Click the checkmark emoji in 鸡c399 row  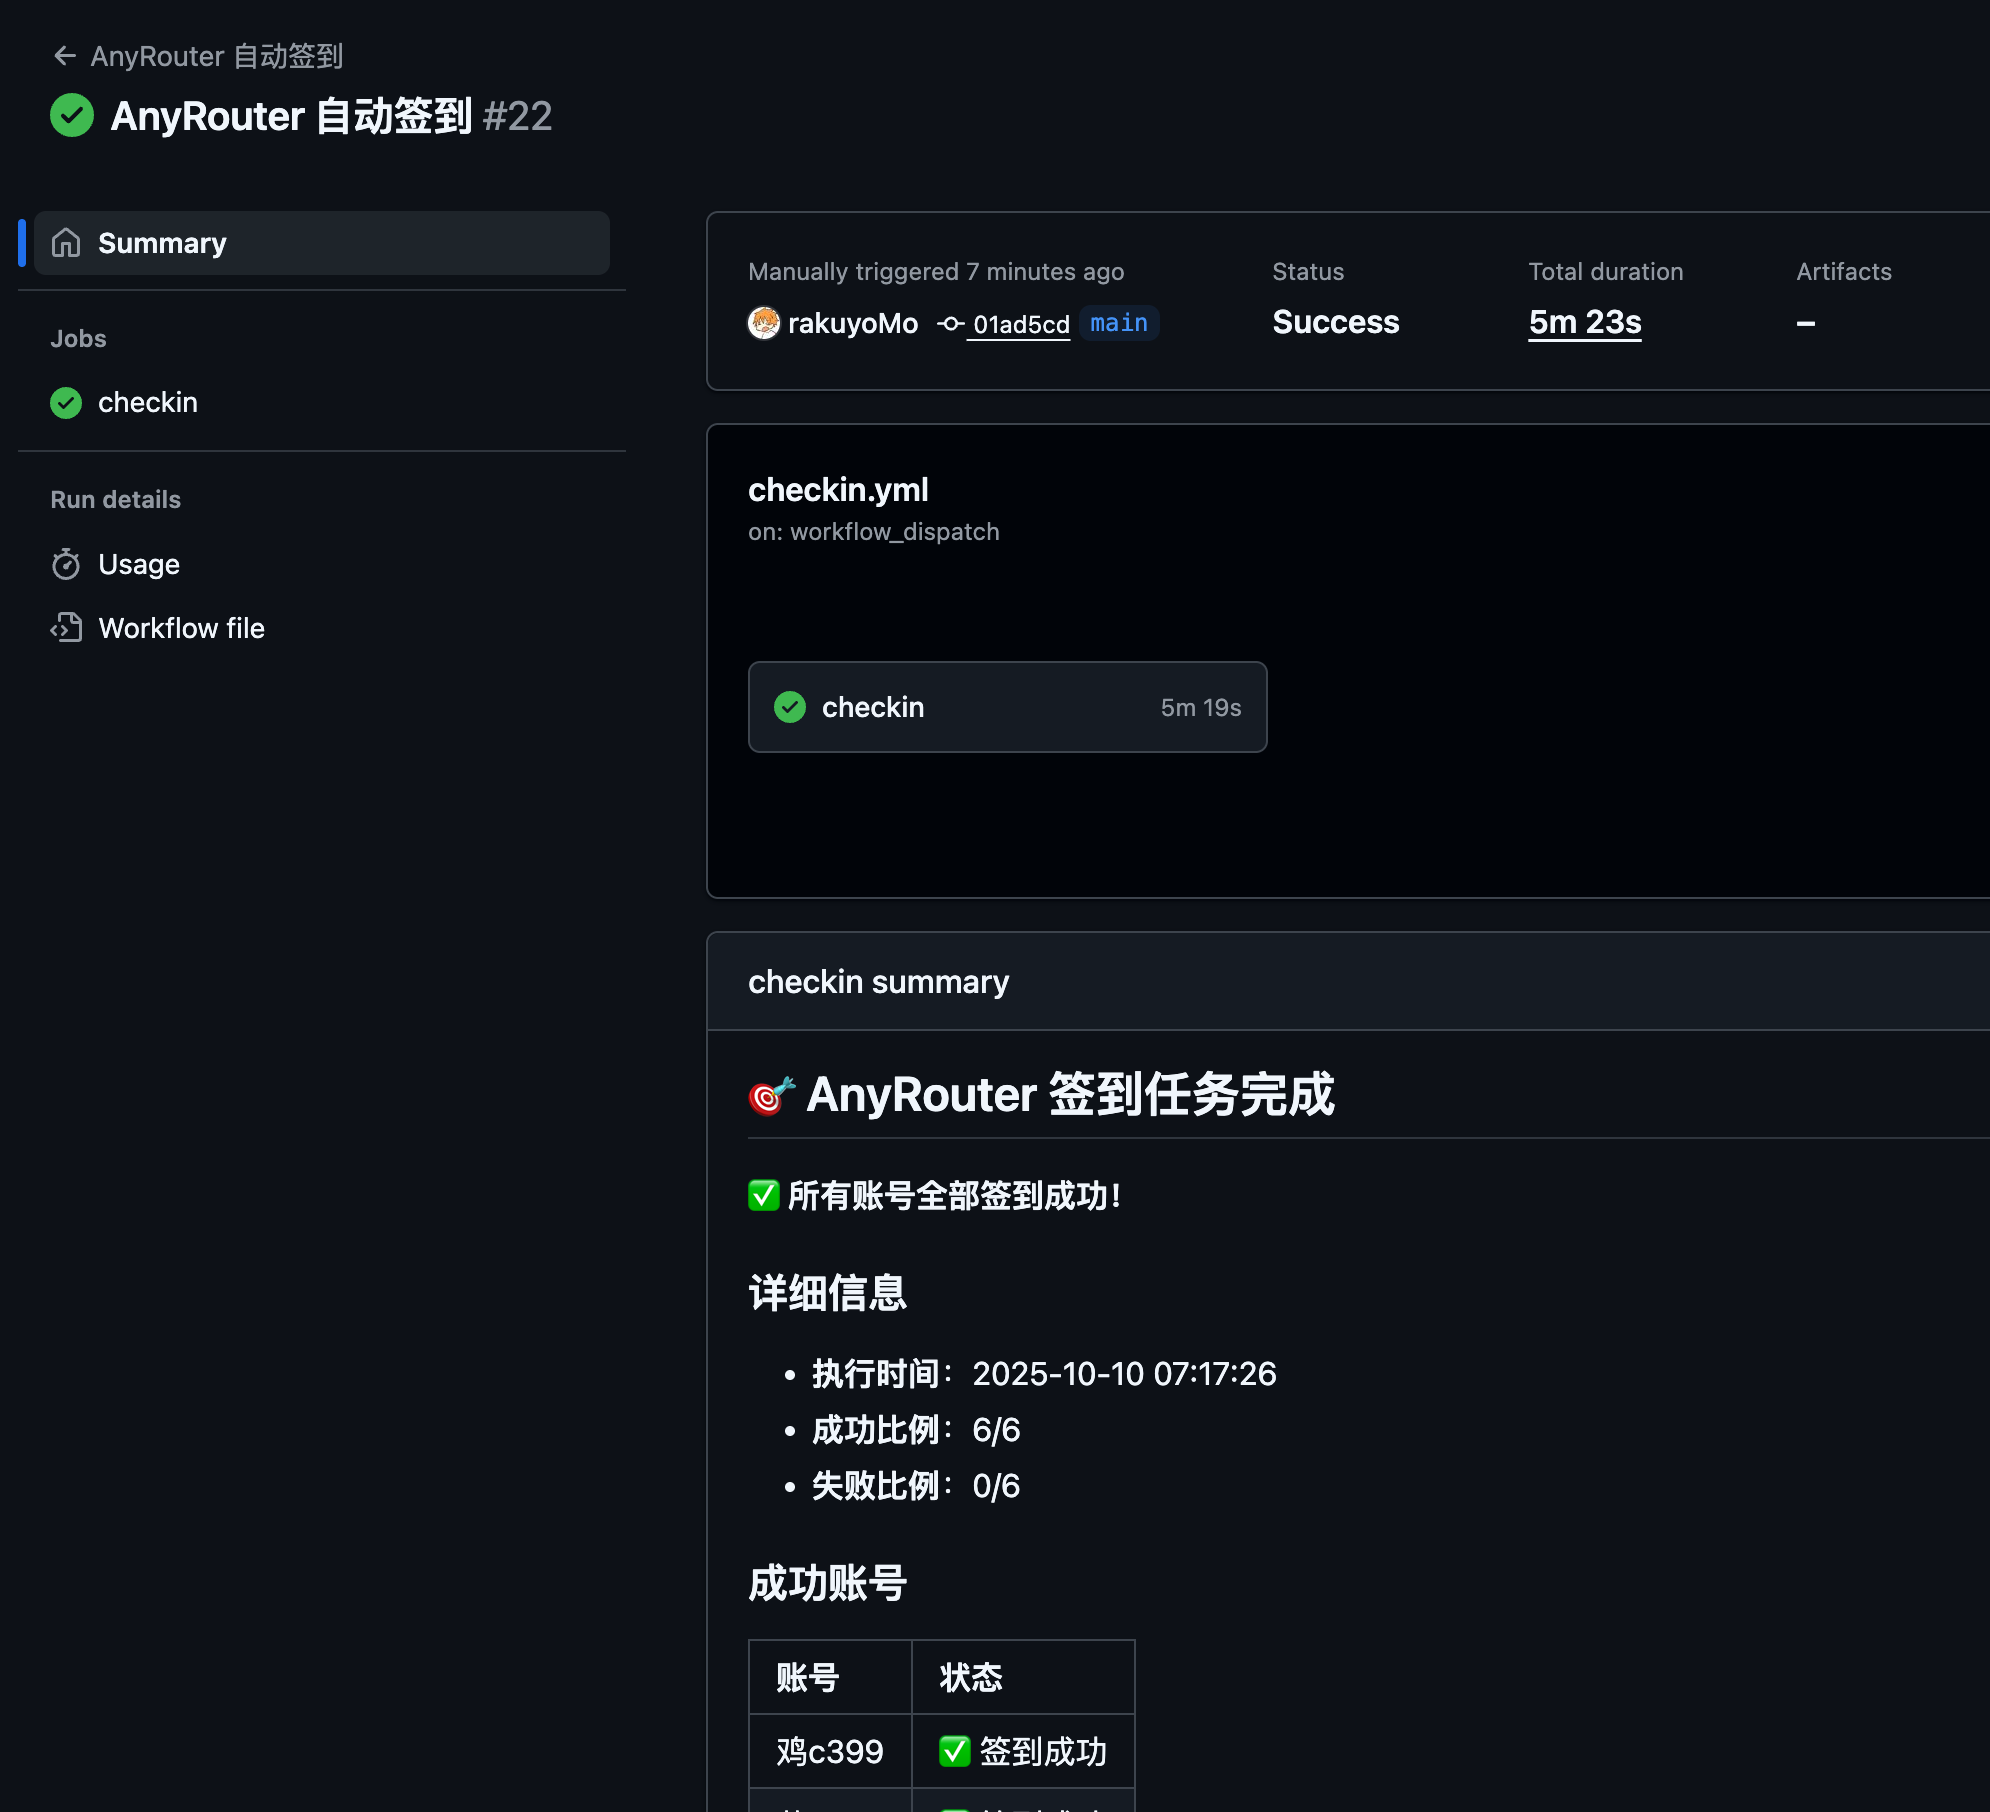pyautogui.click(x=955, y=1752)
